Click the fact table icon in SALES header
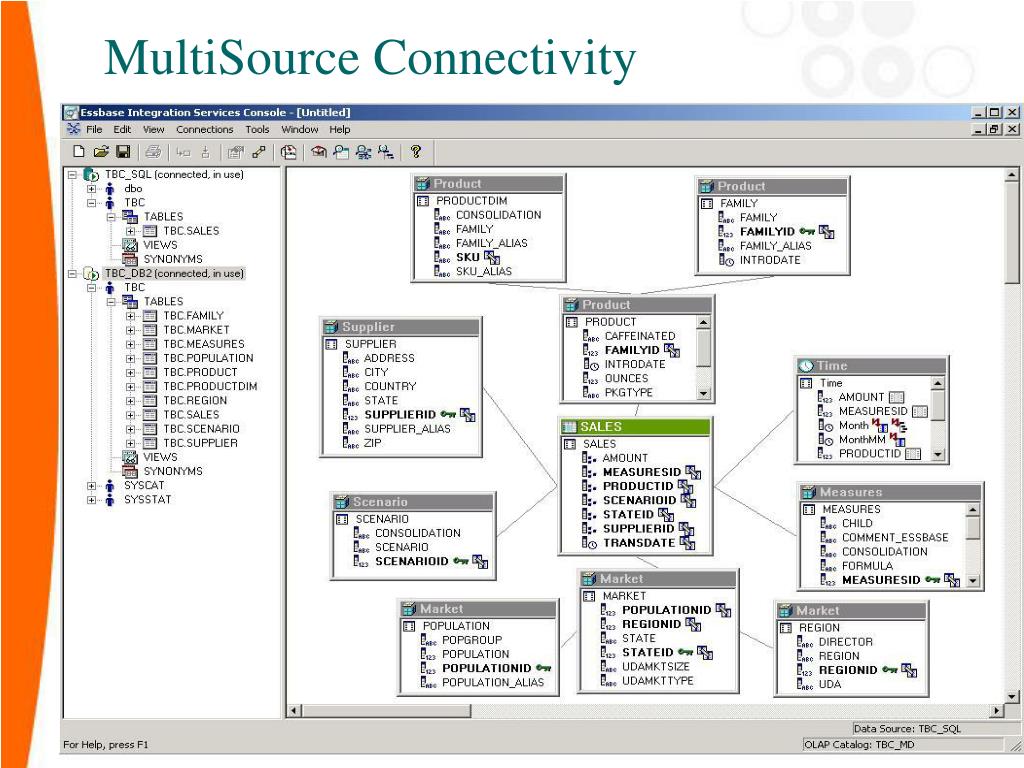This screenshot has height=768, width=1024. point(569,427)
